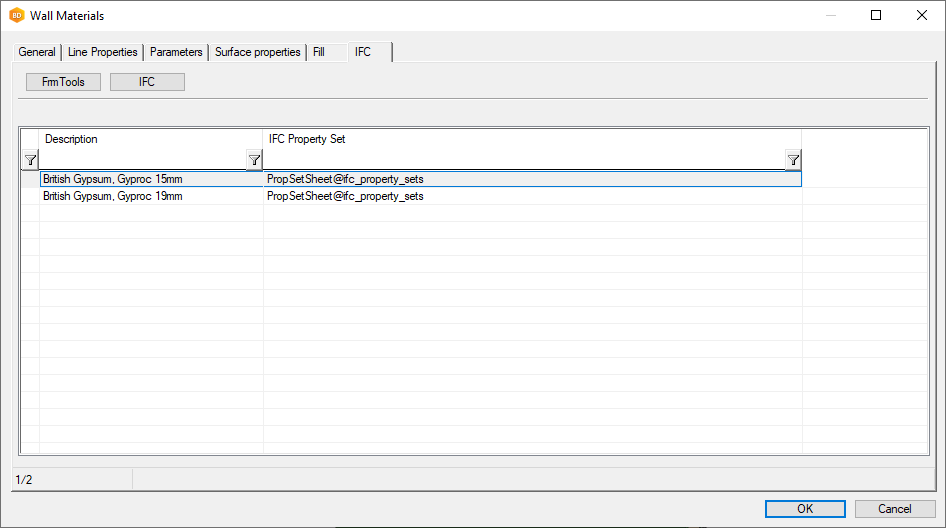
Task: Select the British Gypsum, Gyproc 19mm row
Action: pyautogui.click(x=150, y=197)
